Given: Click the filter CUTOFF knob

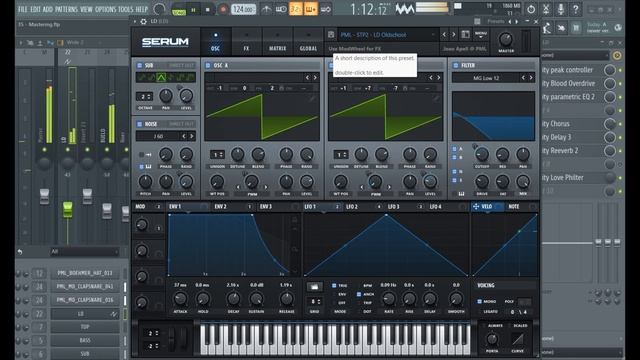Looking at the screenshot, I should 482,154.
